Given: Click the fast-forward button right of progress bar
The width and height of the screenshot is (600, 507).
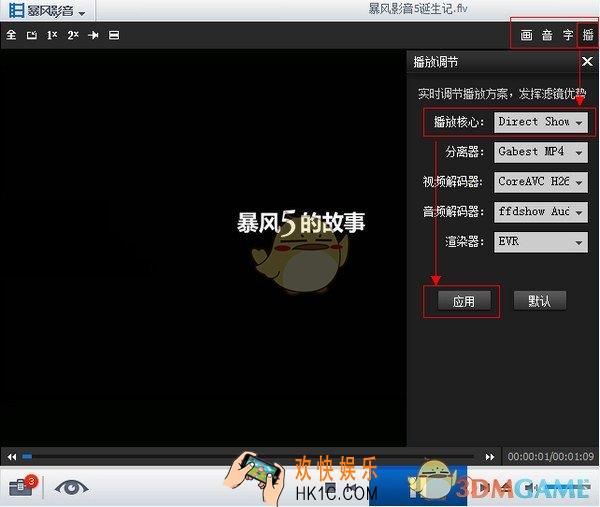Looking at the screenshot, I should pyautogui.click(x=490, y=456).
